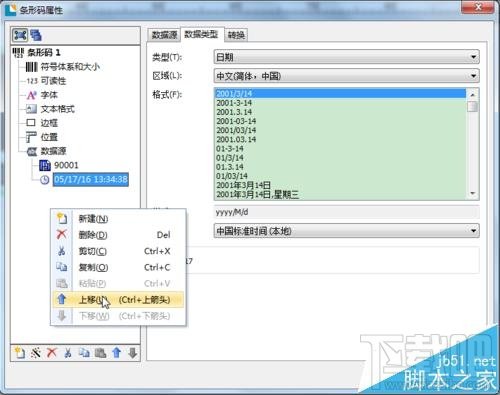Click the format list scrollbar thumb

(473, 107)
